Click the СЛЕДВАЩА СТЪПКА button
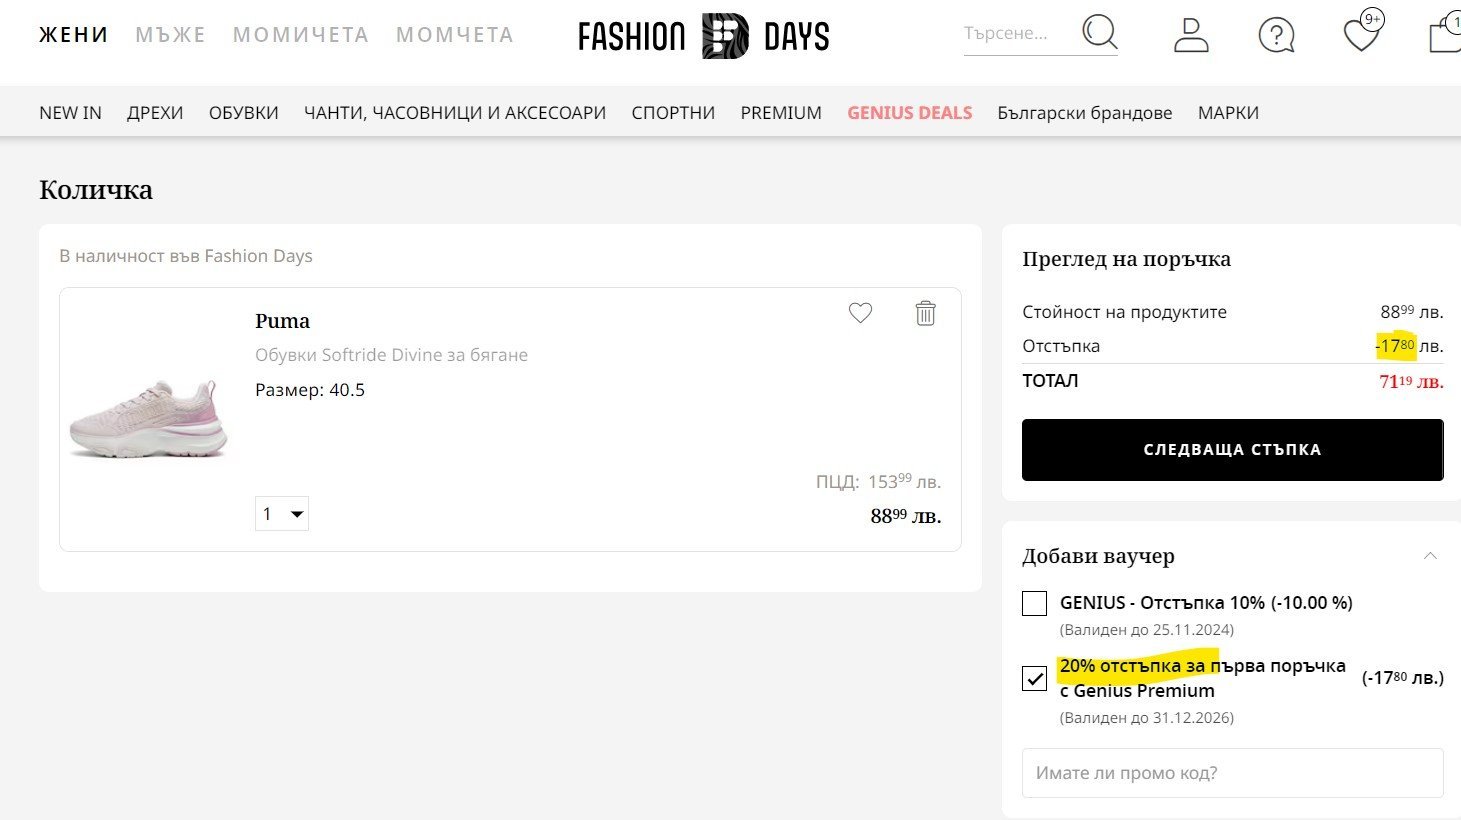Viewport: 1461px width, 820px height. tap(1232, 450)
